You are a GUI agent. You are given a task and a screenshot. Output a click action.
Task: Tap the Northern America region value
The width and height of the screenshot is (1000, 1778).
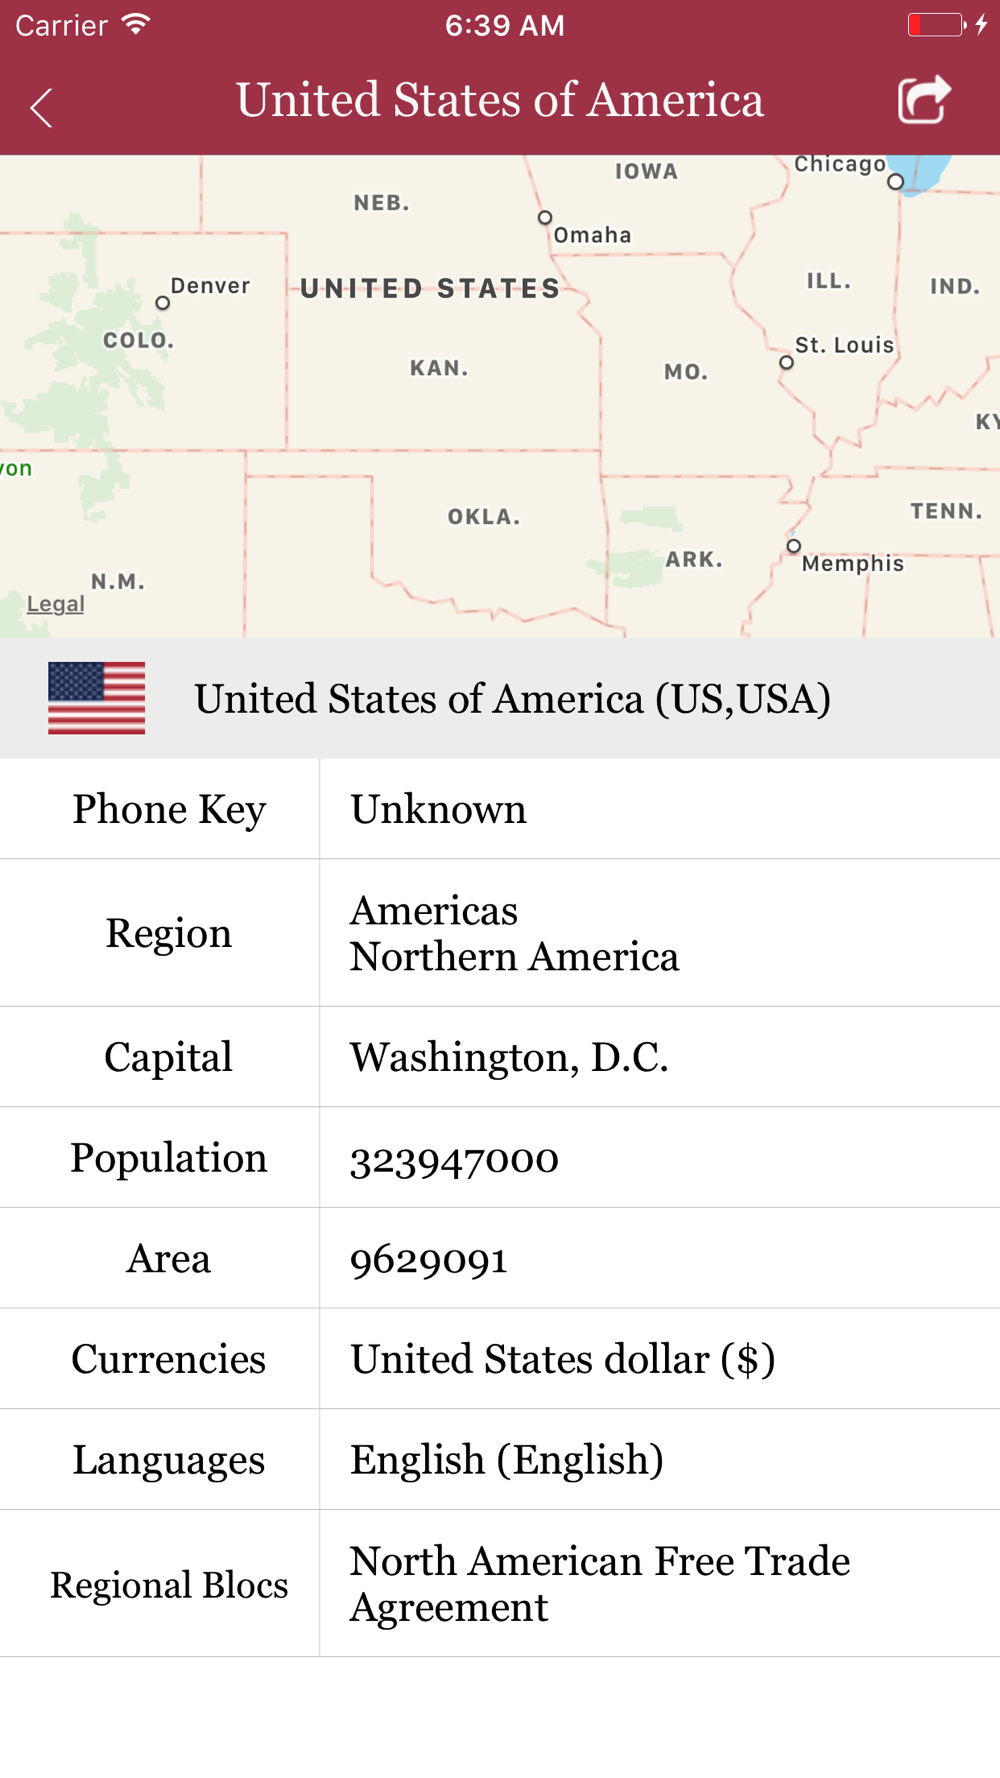pos(514,957)
